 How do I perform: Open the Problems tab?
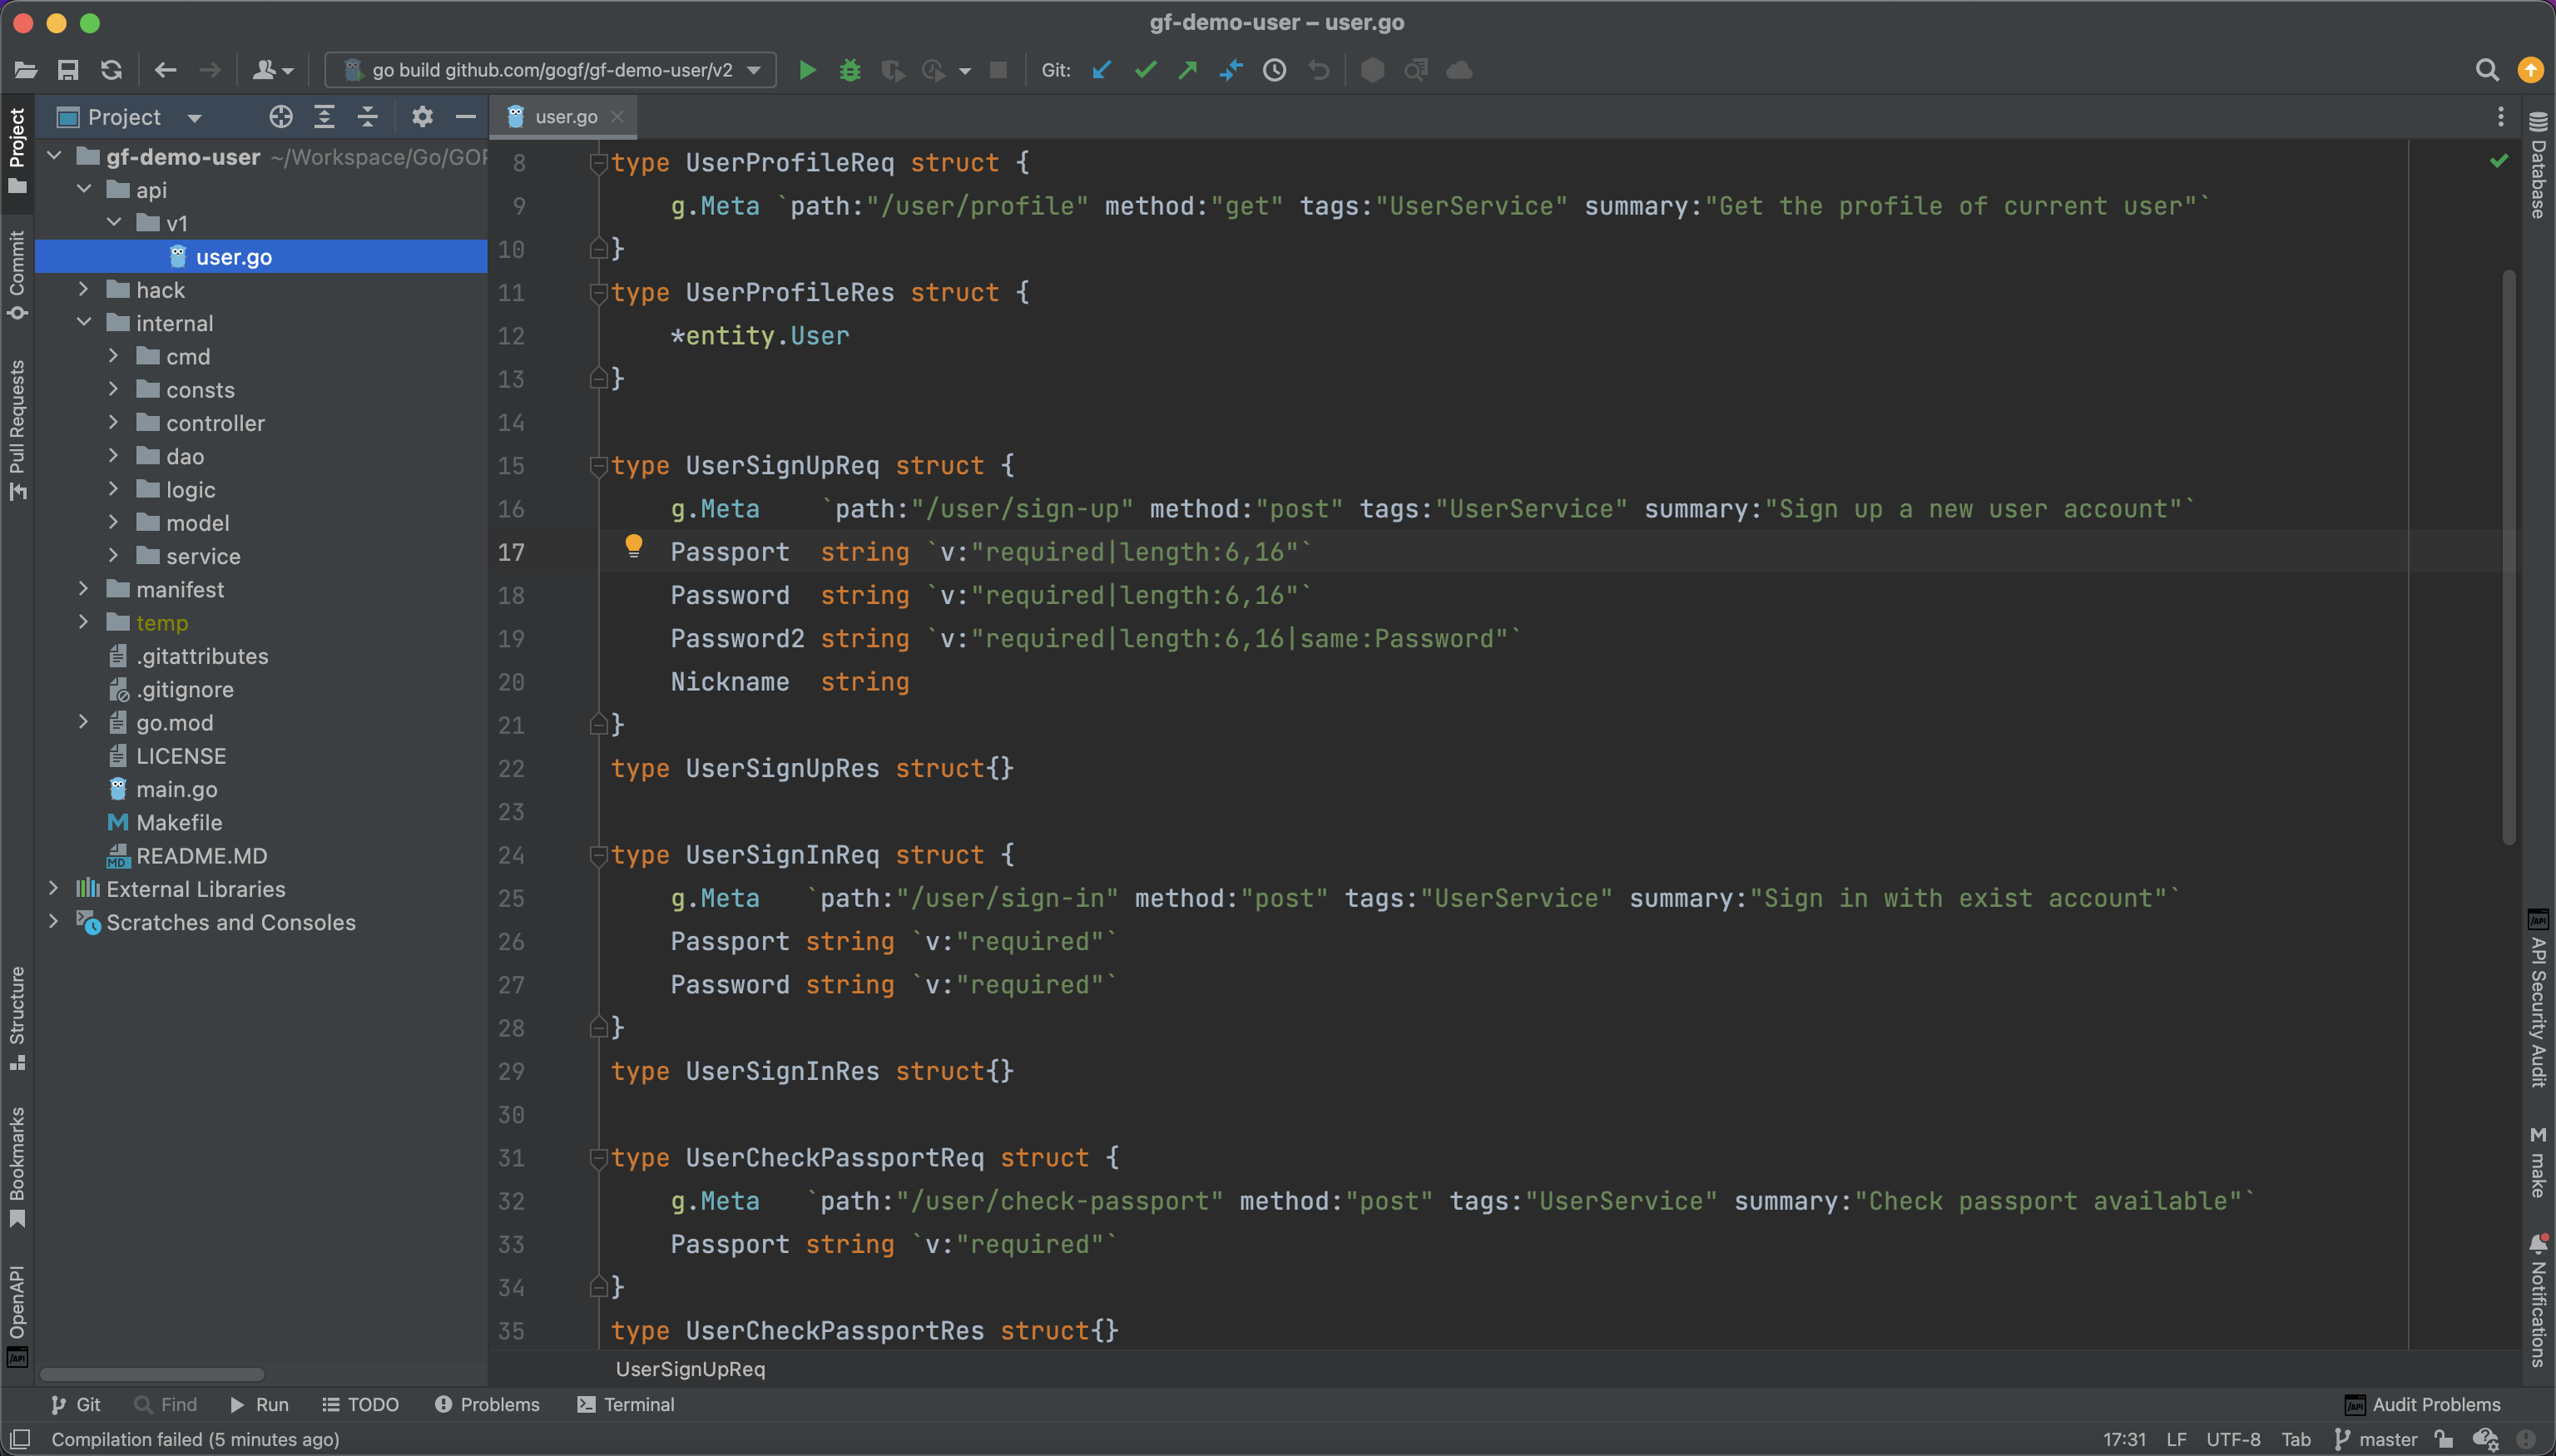click(488, 1404)
